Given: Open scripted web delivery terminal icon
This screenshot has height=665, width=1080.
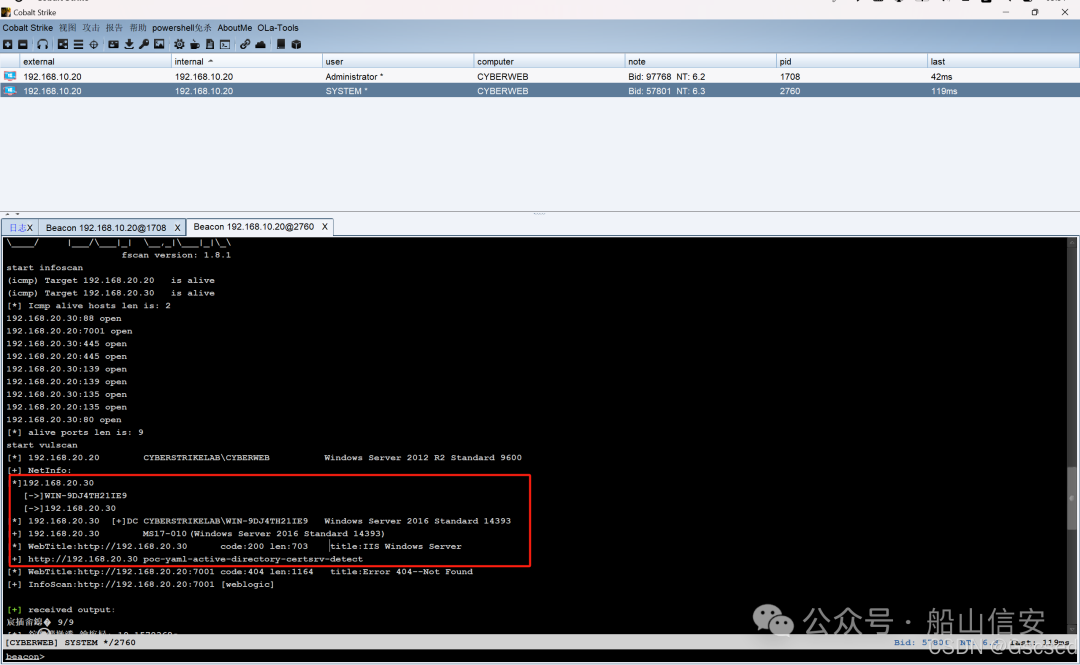Looking at the screenshot, I should click(x=225, y=44).
